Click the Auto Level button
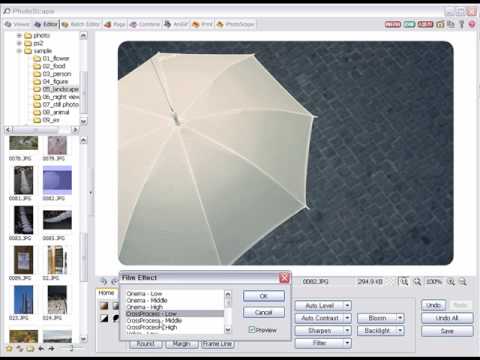Image resolution: width=480 pixels, height=360 pixels. (x=319, y=305)
